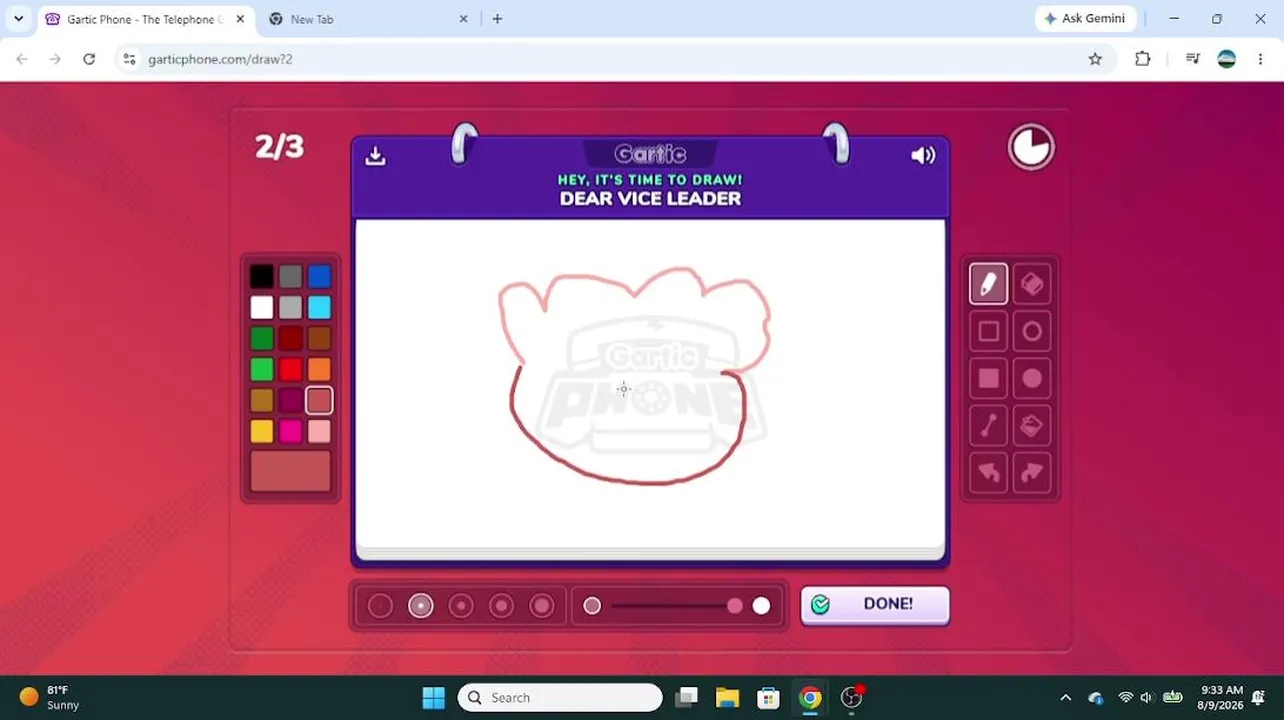View site information icon in address bar

129,59
